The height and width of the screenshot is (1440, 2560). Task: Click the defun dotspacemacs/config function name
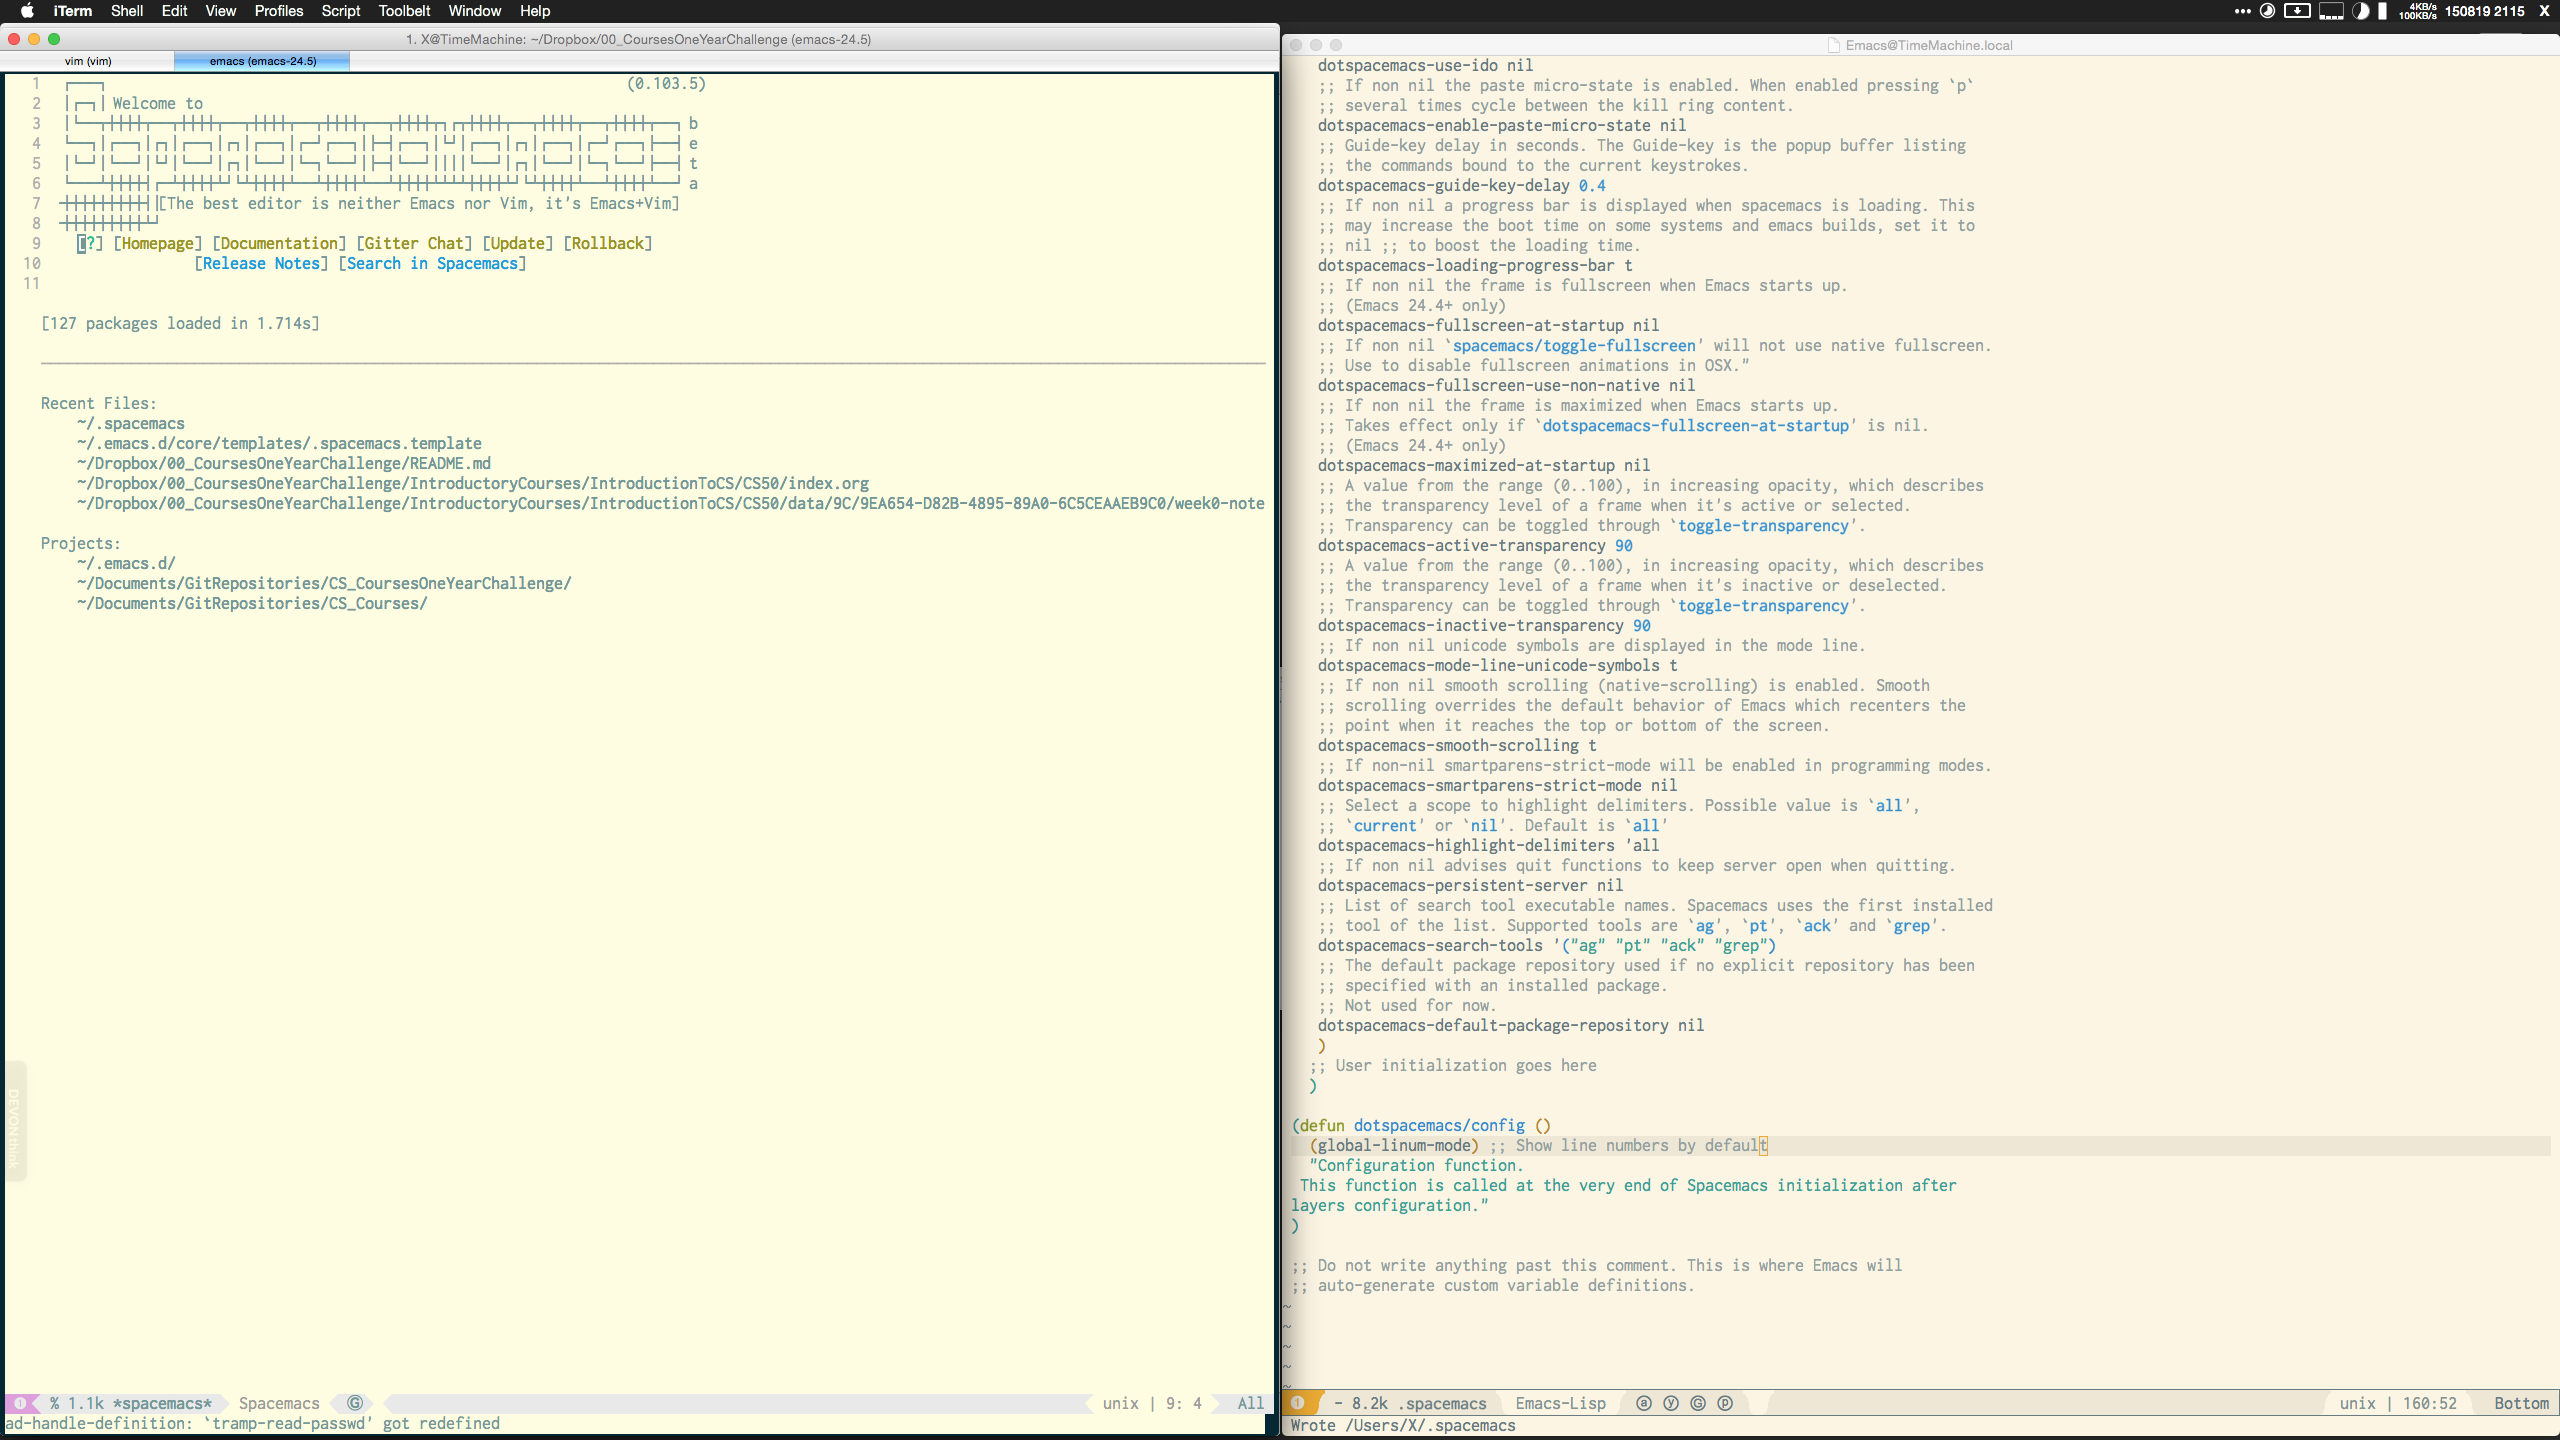tap(1439, 1125)
